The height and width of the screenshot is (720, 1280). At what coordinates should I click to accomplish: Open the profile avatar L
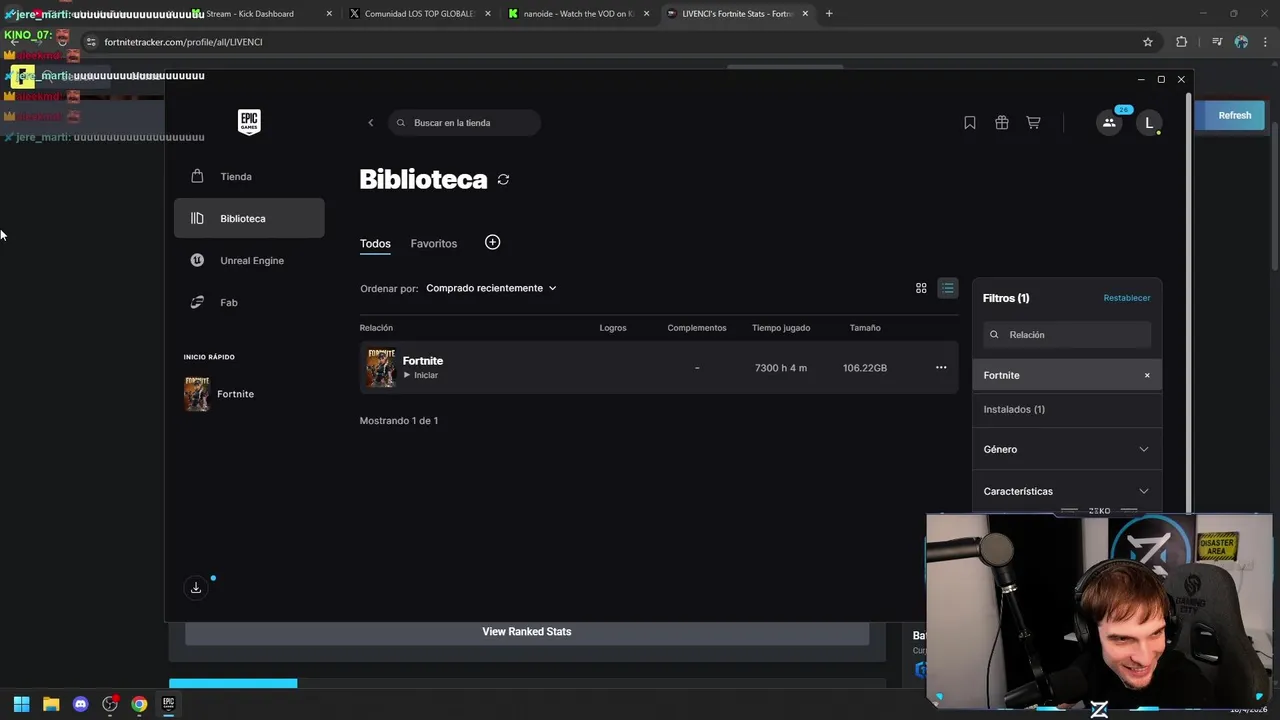[1149, 123]
